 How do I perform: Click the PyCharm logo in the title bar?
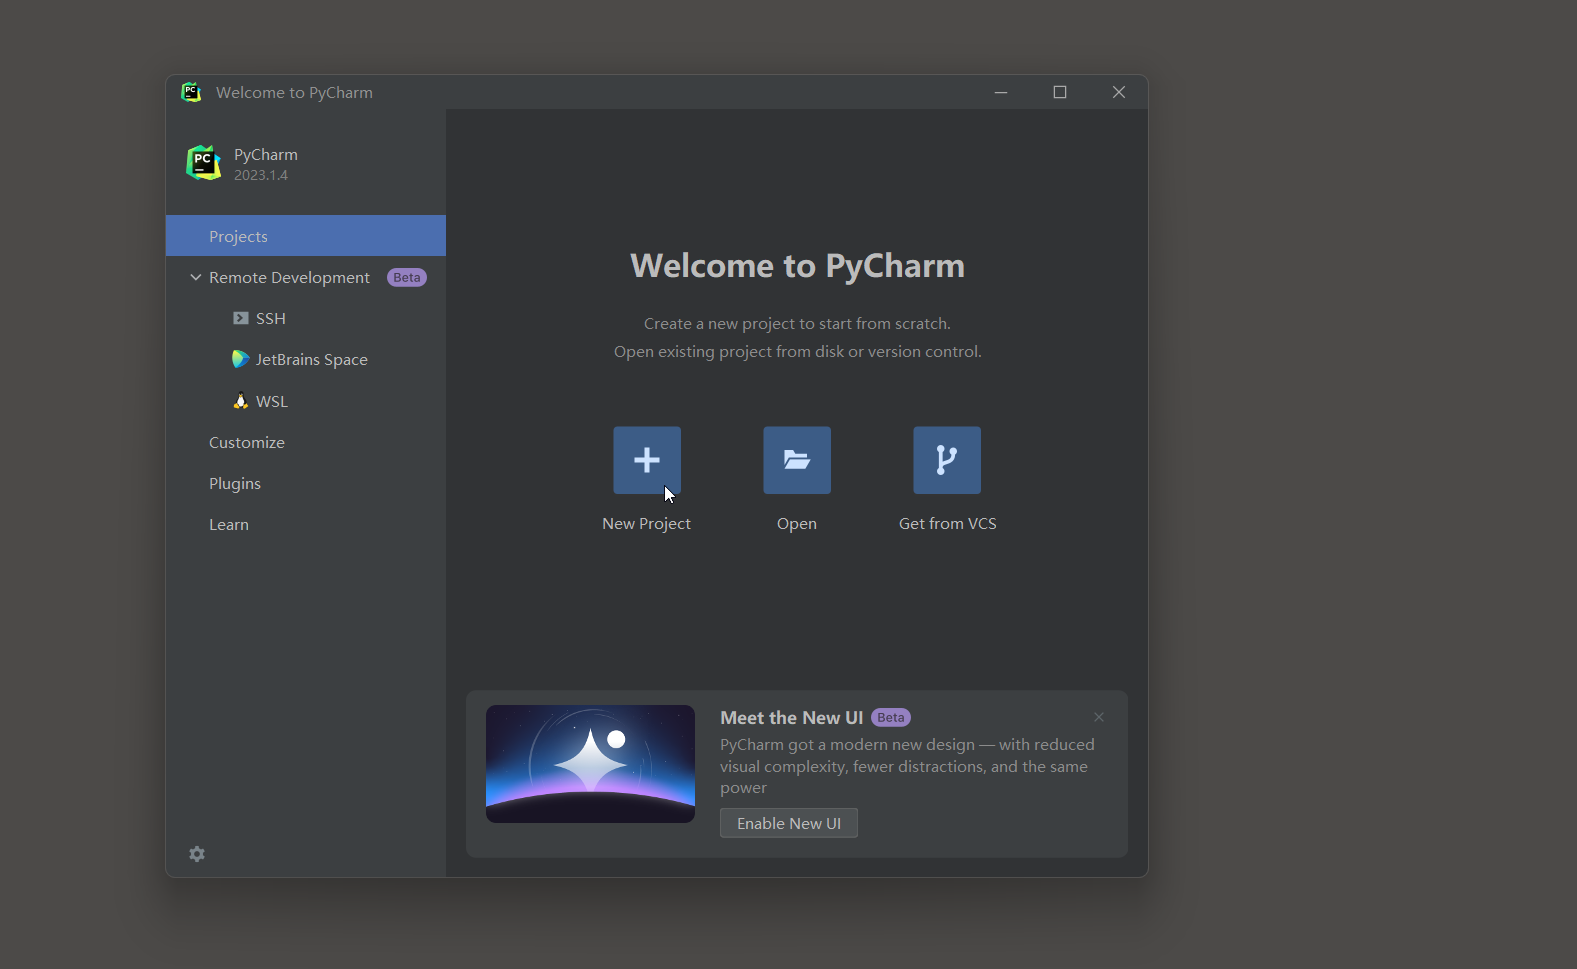pyautogui.click(x=191, y=92)
